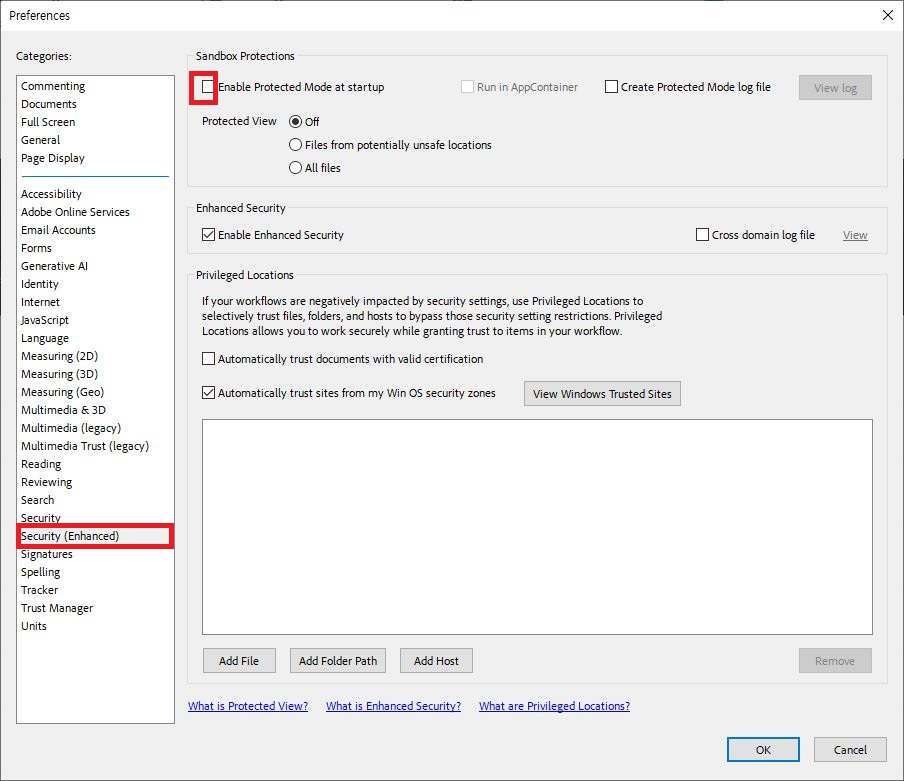Image resolution: width=904 pixels, height=781 pixels.
Task: Open Tracker category
Action: 39,590
